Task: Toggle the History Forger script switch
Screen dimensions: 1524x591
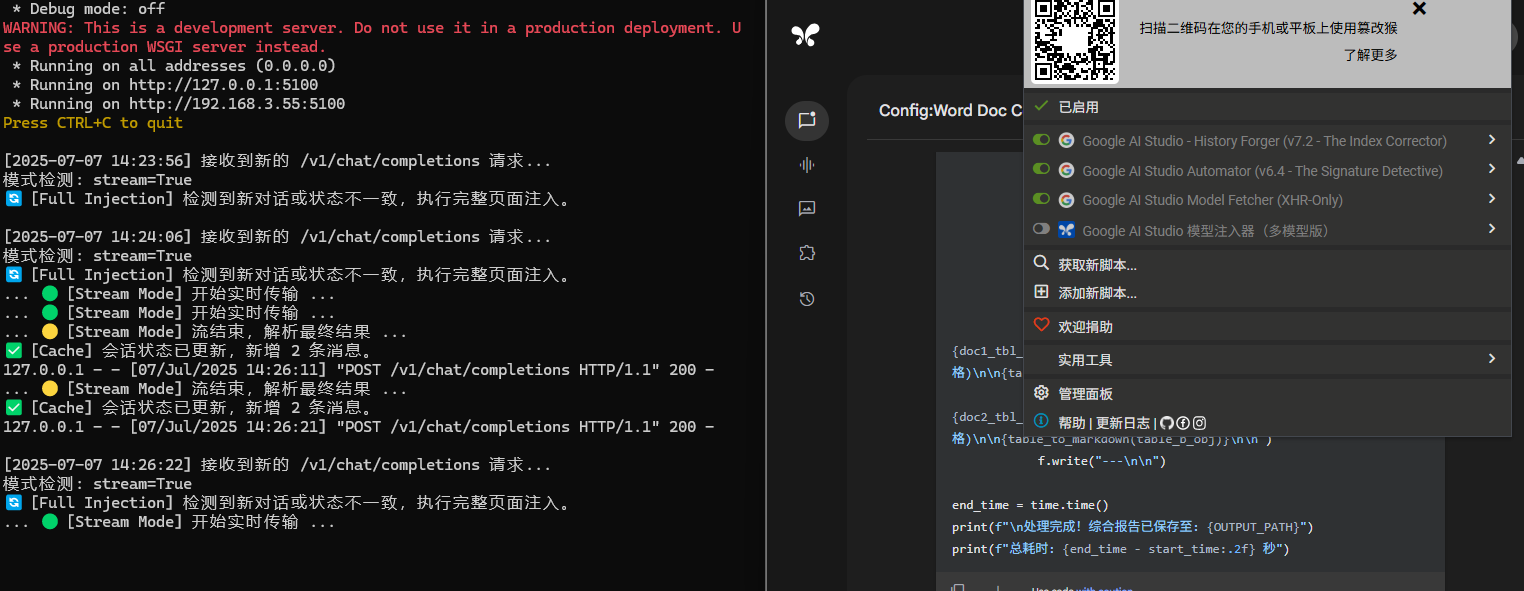Action: (1041, 141)
